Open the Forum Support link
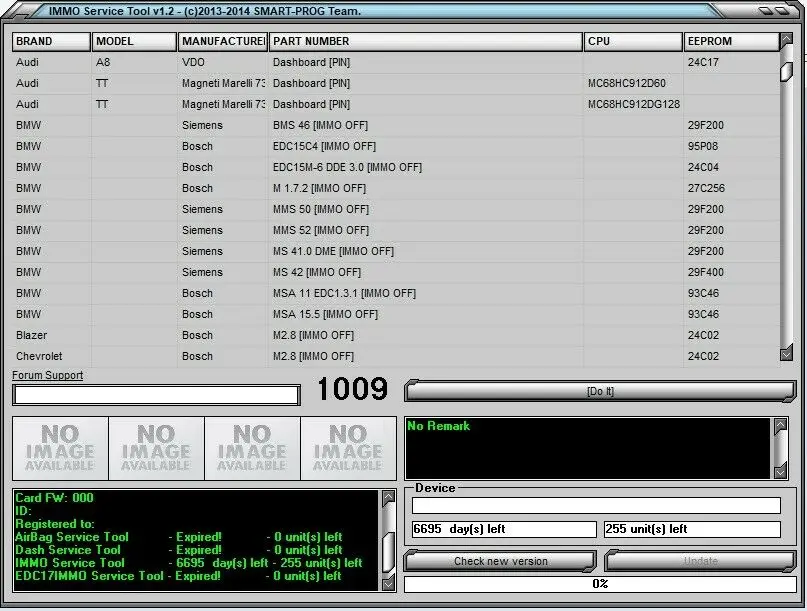 [47, 376]
